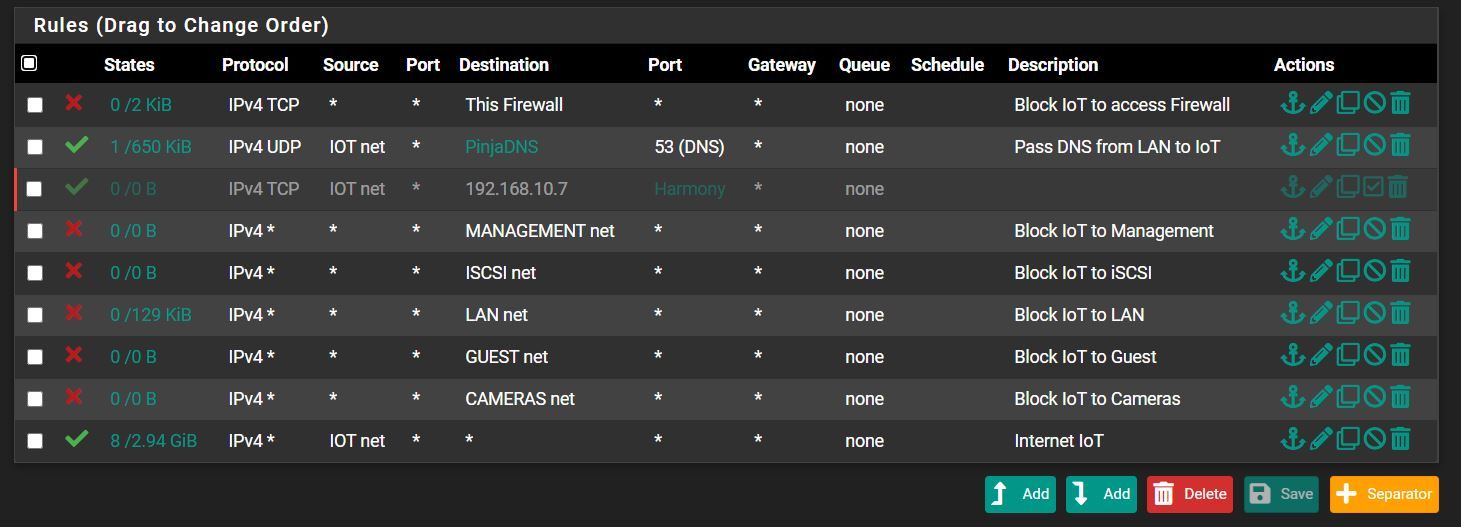
Task: Edit the Block IoT to Guest rule
Action: 1320,355
